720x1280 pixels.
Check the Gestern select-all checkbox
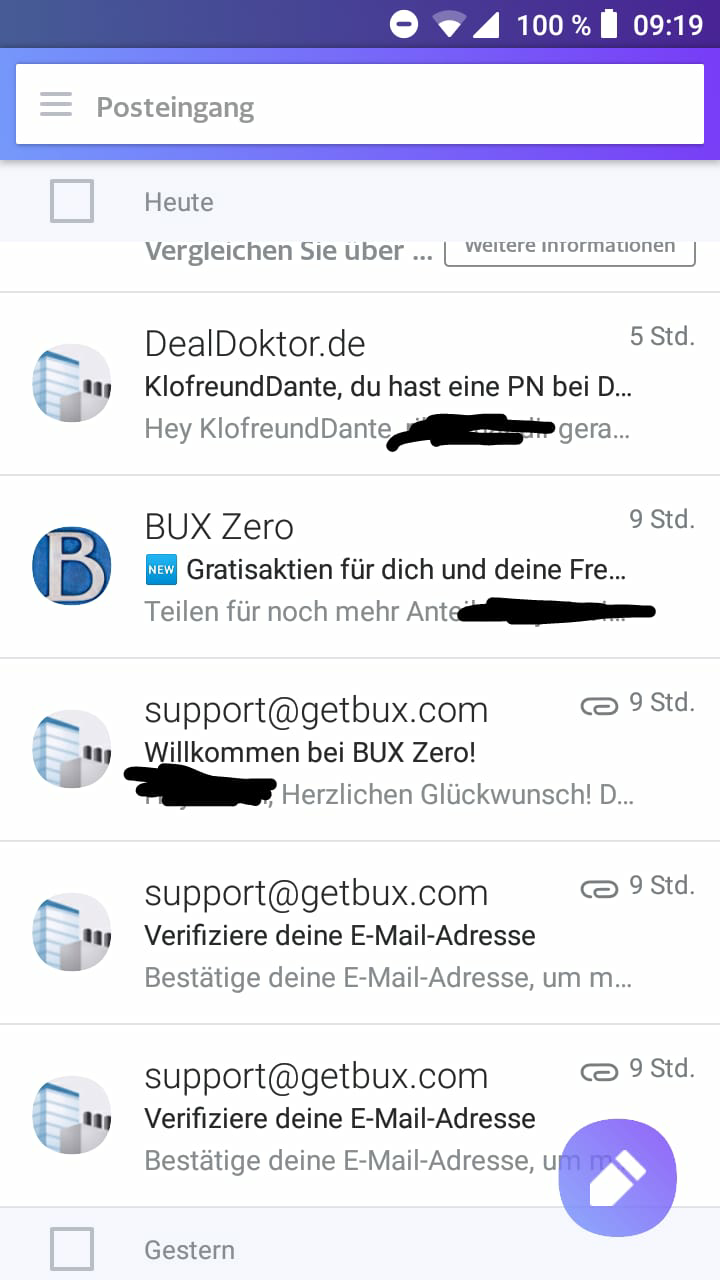coord(72,1249)
